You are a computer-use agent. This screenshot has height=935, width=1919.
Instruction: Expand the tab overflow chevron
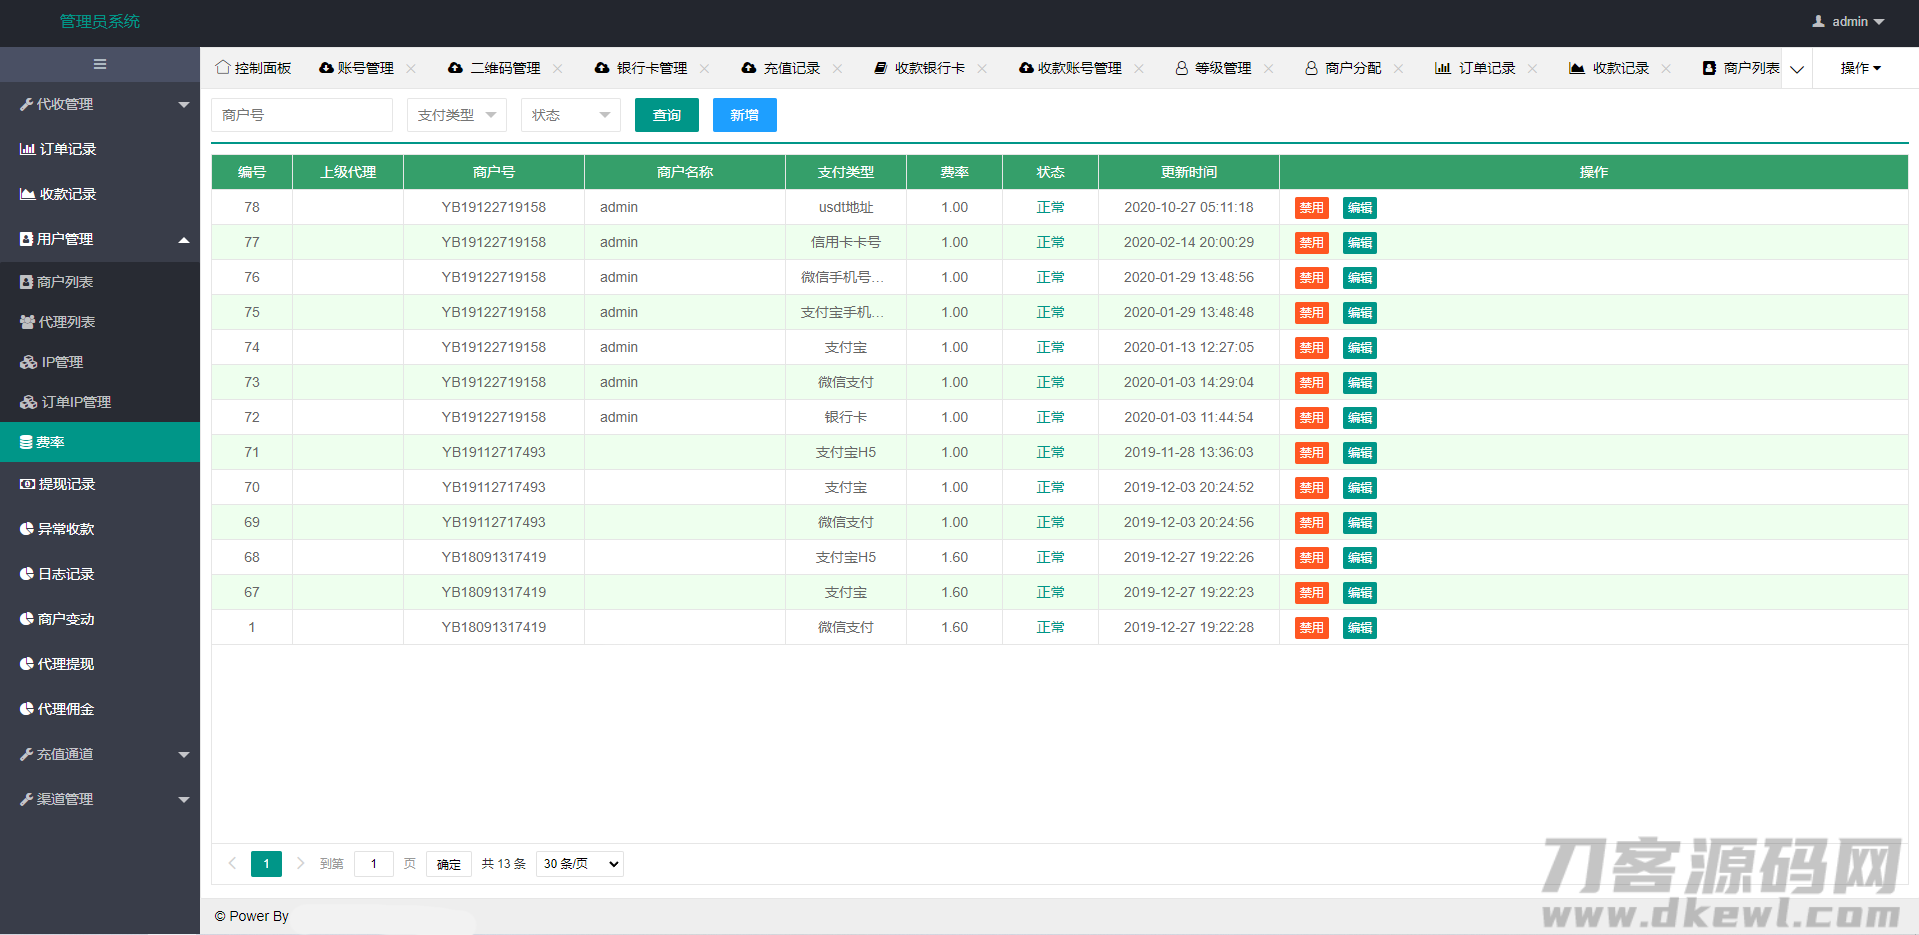[x=1797, y=69]
